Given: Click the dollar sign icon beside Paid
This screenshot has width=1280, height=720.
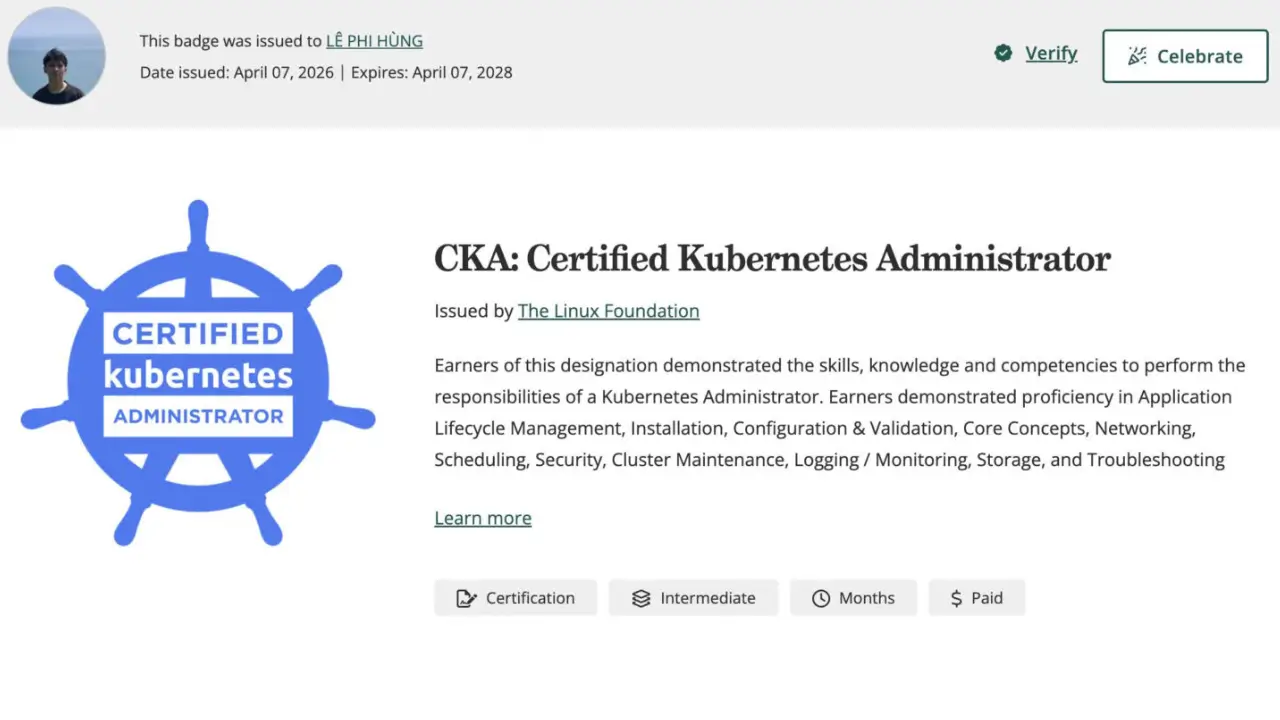Looking at the screenshot, I should pos(956,598).
